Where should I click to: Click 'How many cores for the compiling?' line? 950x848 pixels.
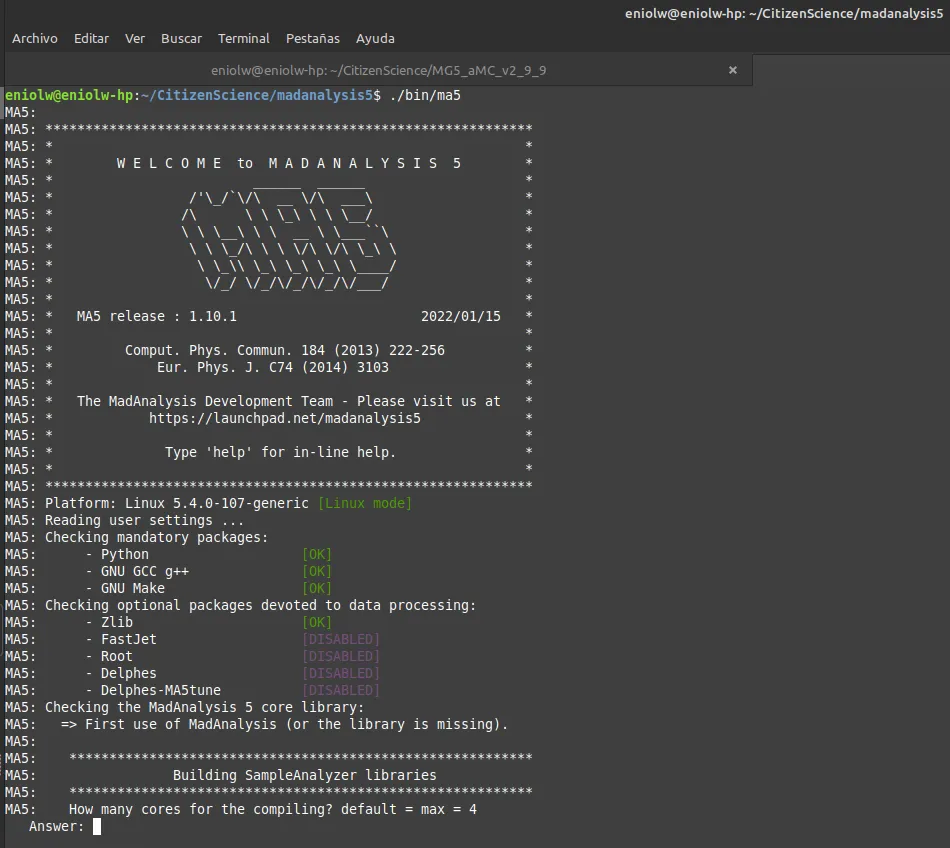273,809
